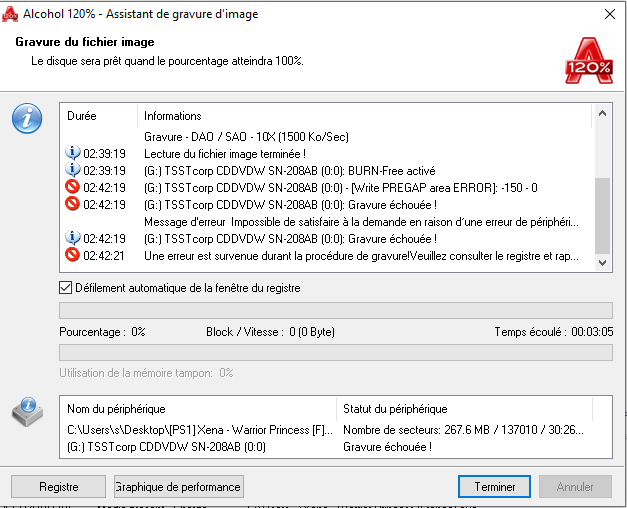
Task: Click log scrollbar down arrow
Action: click(x=602, y=263)
